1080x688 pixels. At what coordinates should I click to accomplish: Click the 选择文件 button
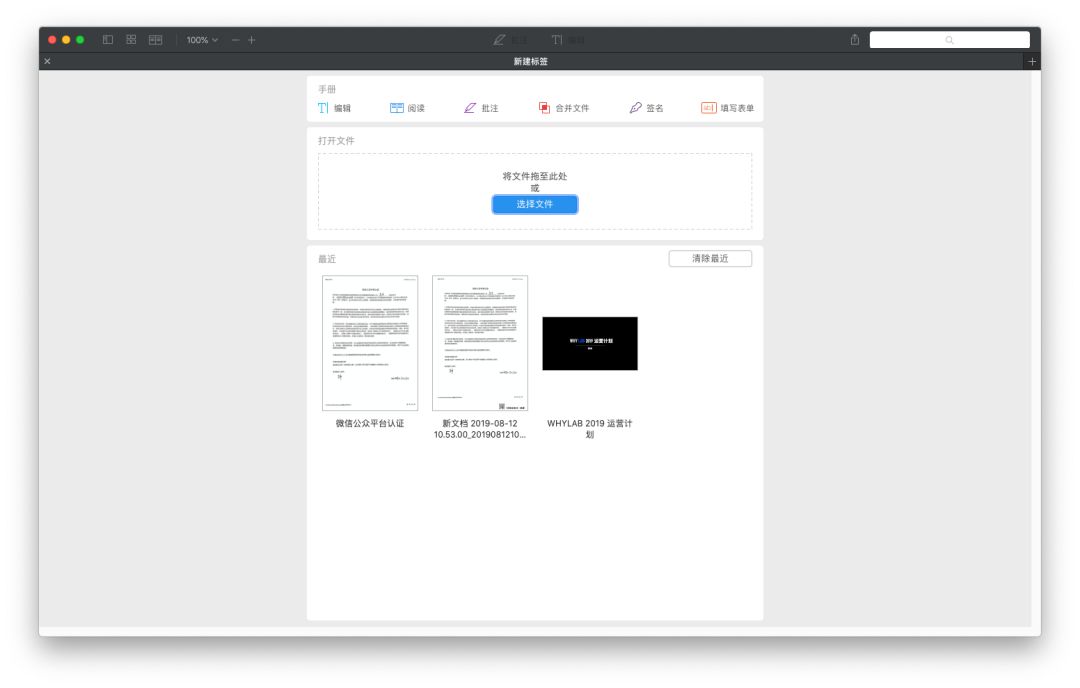pos(534,204)
